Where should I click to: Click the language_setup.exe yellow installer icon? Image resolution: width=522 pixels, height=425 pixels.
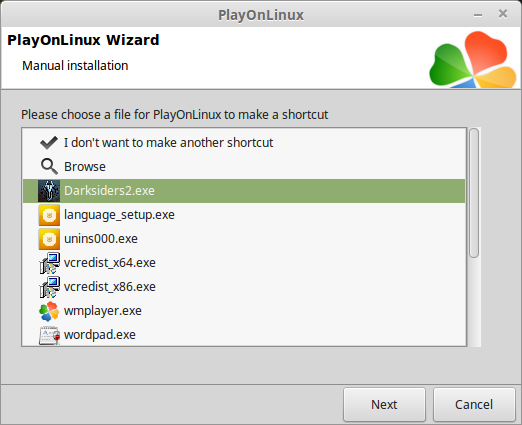pyautogui.click(x=49, y=215)
